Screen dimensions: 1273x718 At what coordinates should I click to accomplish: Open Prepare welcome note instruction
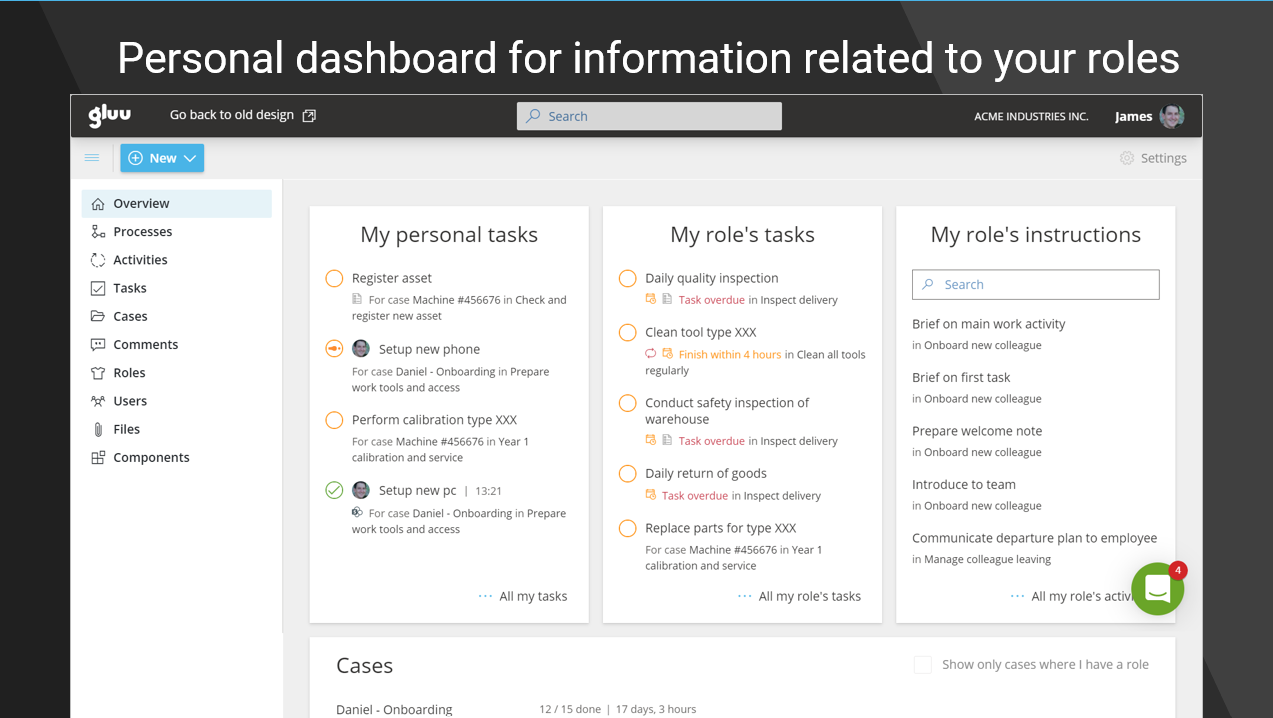coord(977,431)
